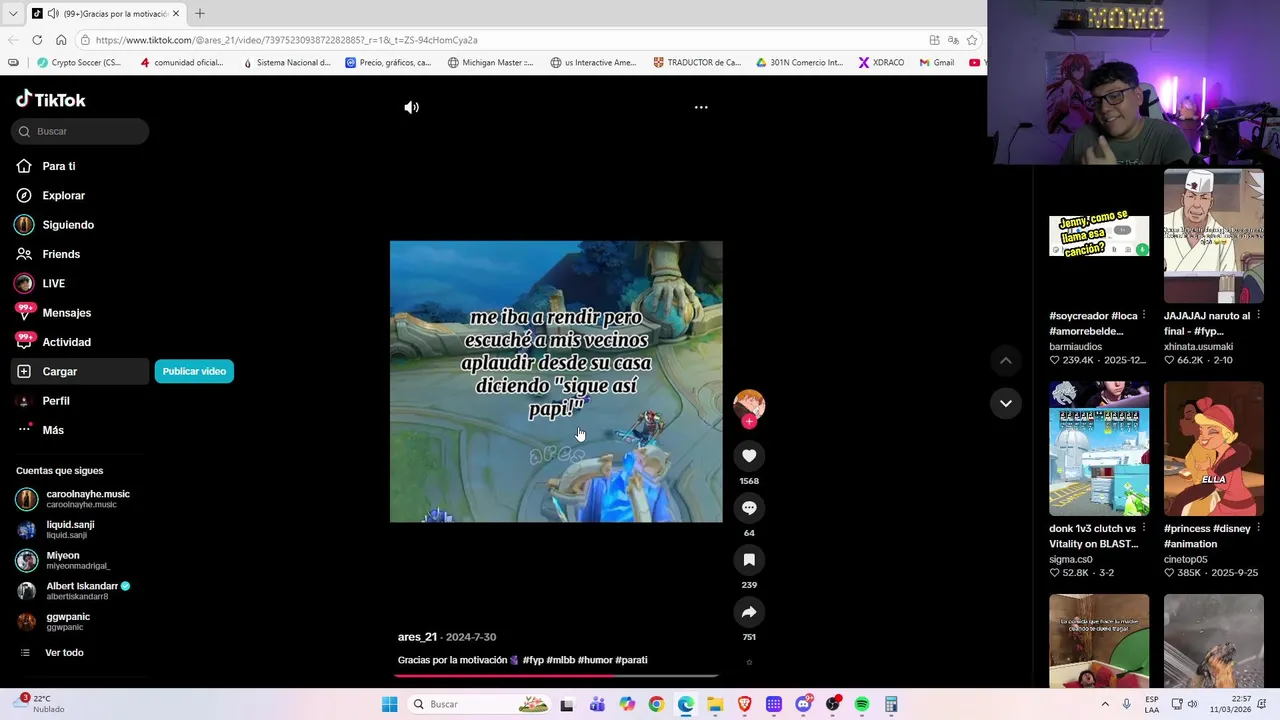1280x720 pixels.
Task: Go to previous video with up chevron
Action: tap(1006, 360)
